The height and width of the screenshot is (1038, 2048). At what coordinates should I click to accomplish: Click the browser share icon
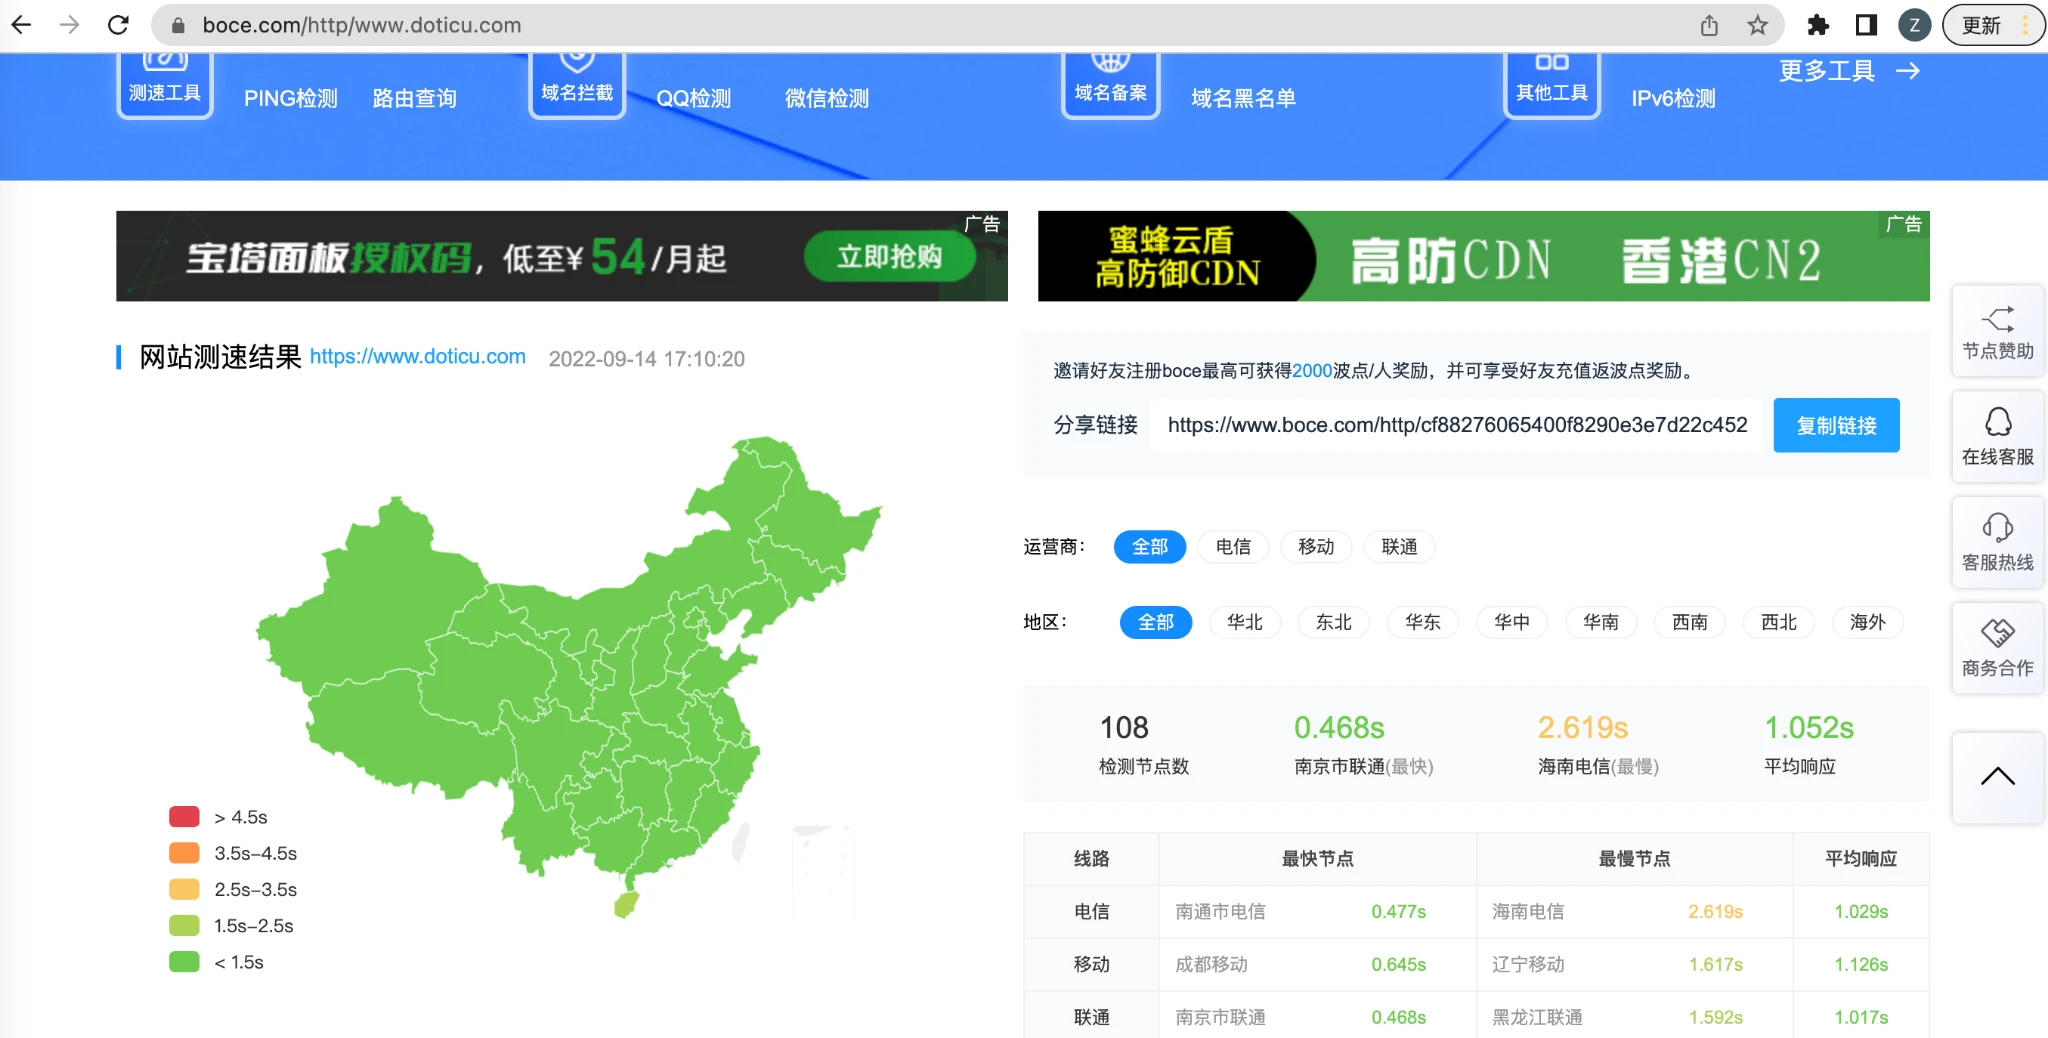point(1709,25)
